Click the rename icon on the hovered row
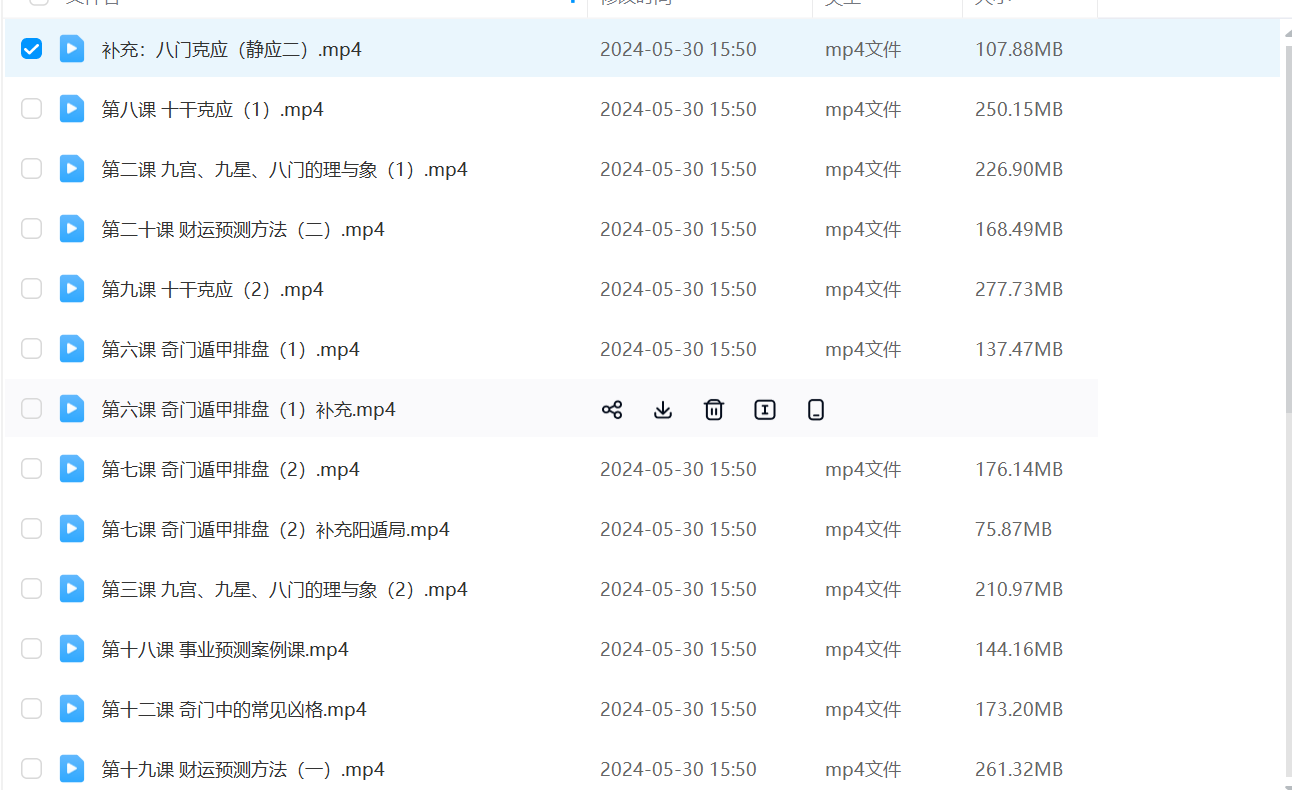 coord(765,409)
